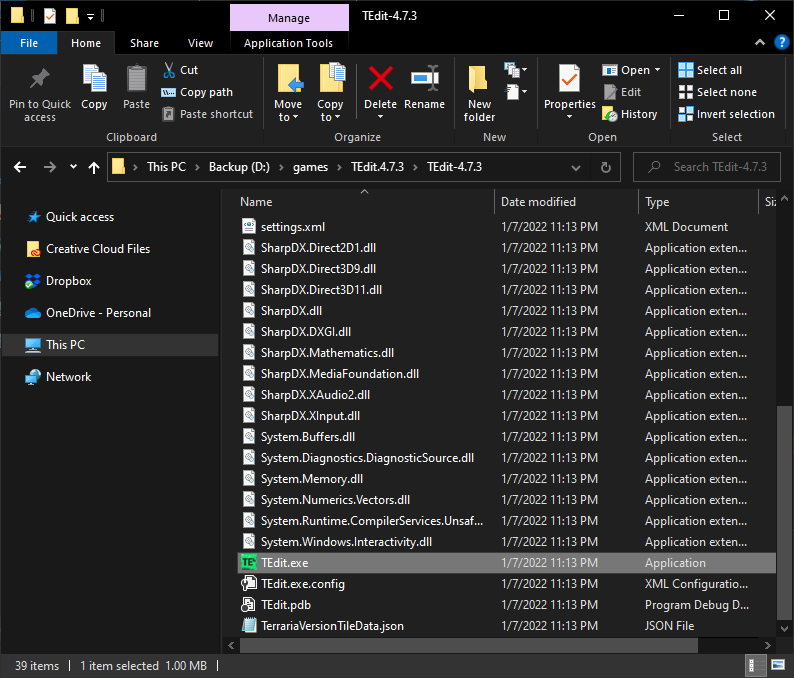Click Select all in the ribbon

click(x=710, y=70)
